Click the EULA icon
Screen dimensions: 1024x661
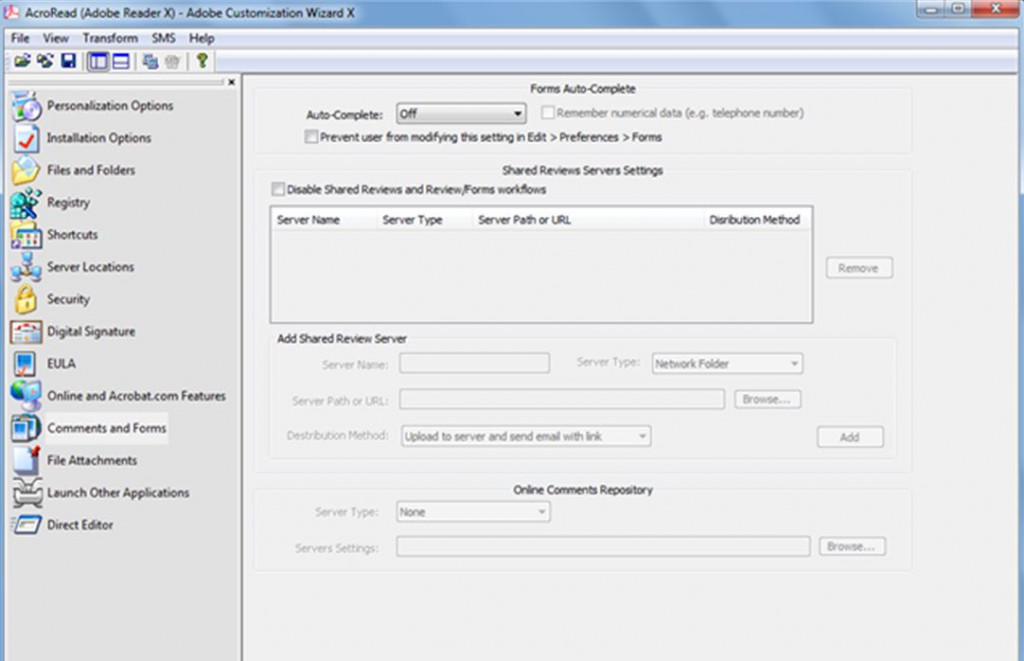[26, 364]
